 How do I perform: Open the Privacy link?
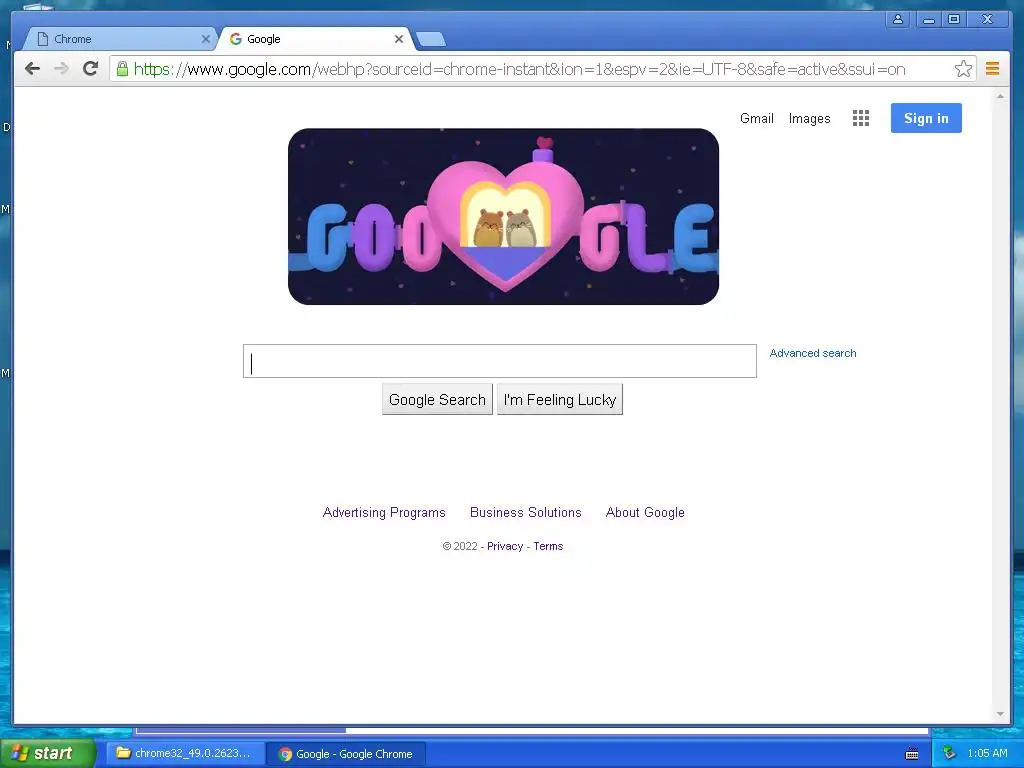tap(505, 546)
